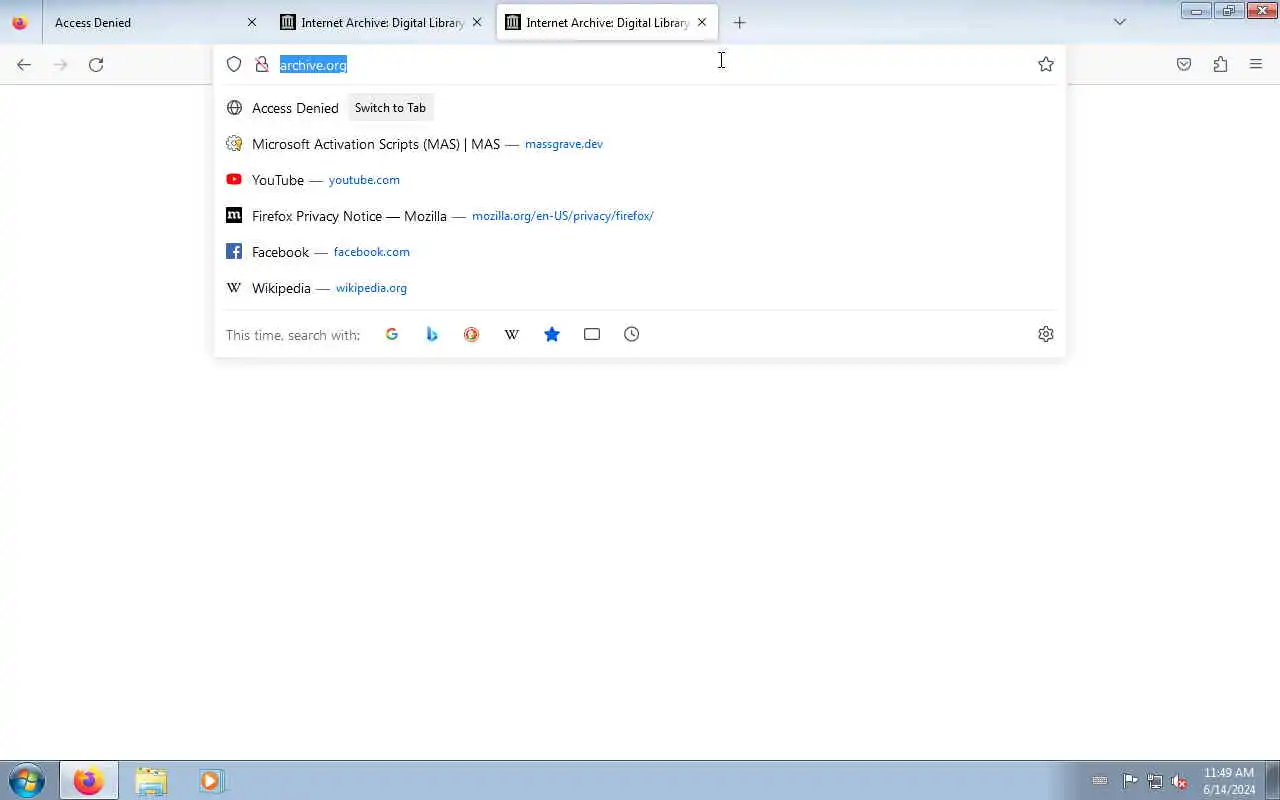Open search settings gear
This screenshot has height=800, width=1280.
1046,334
